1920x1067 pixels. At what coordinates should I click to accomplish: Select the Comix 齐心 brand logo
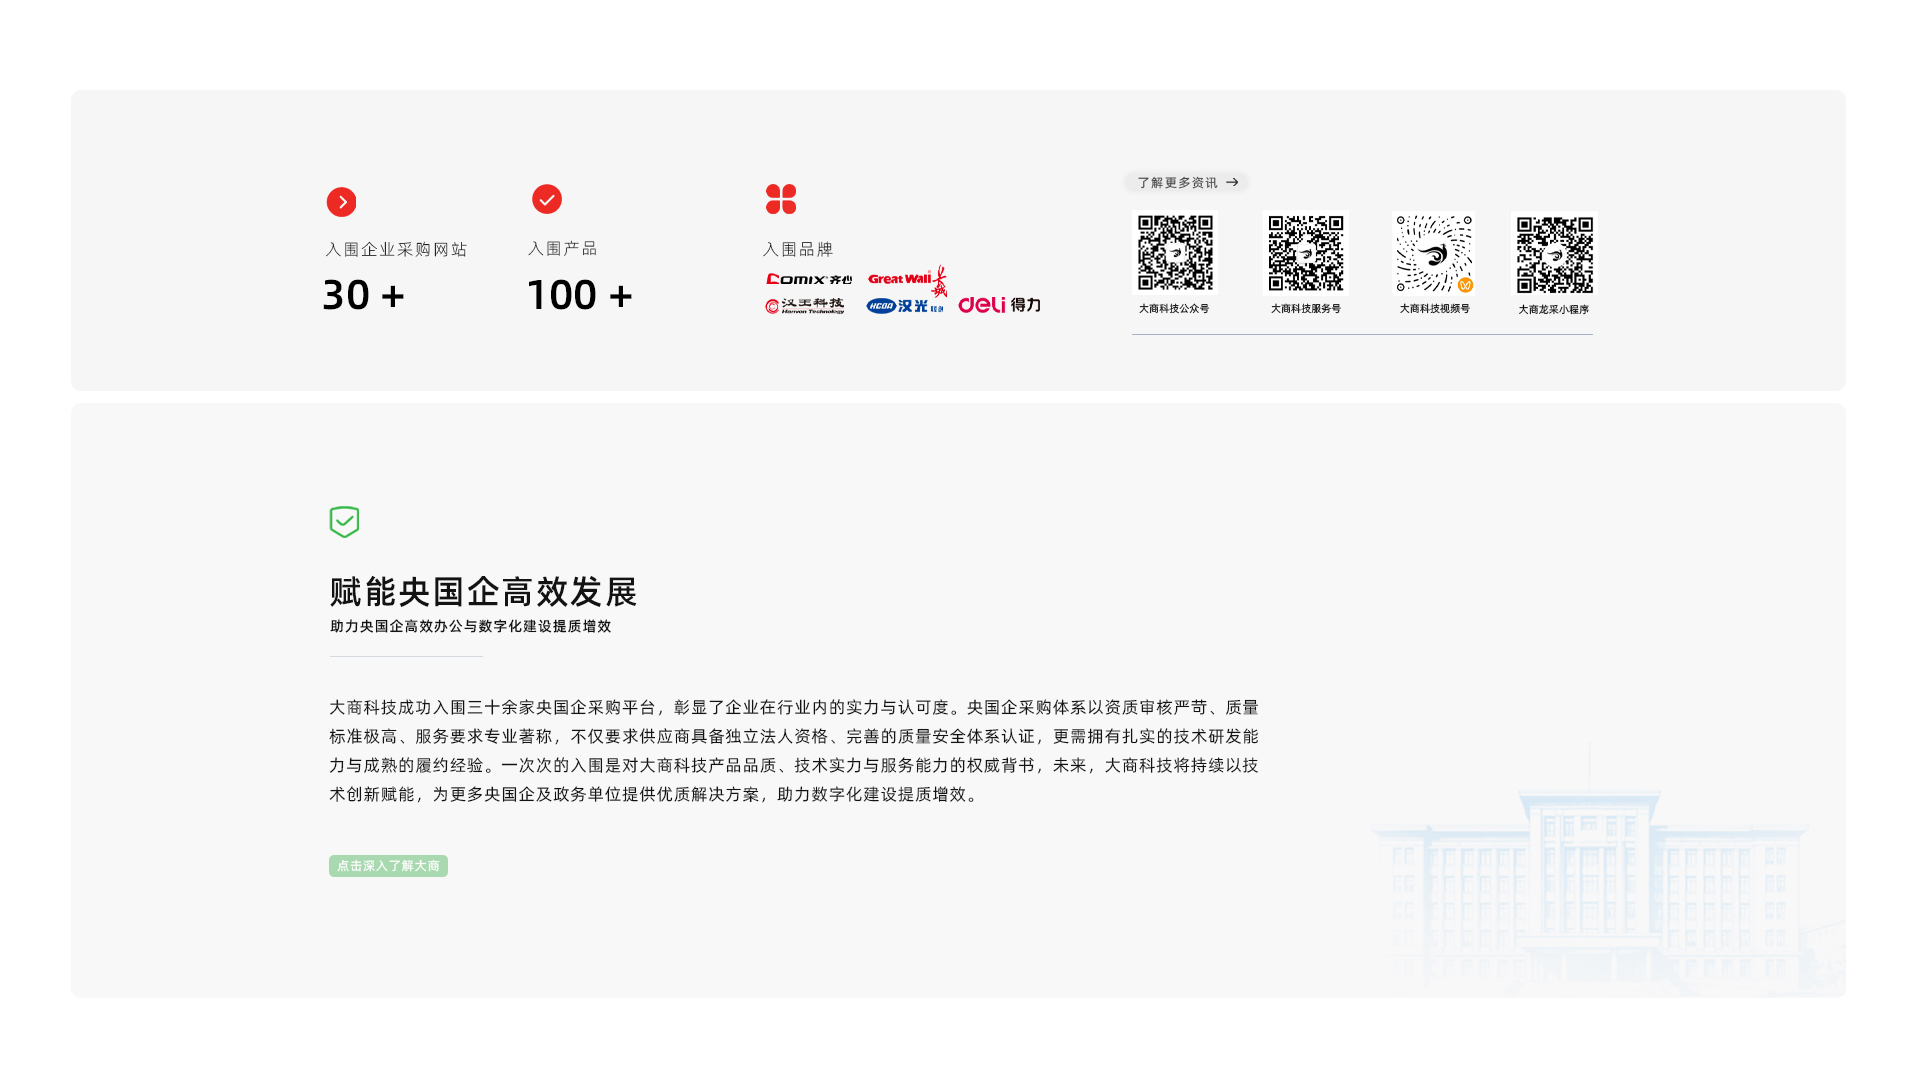coord(808,279)
